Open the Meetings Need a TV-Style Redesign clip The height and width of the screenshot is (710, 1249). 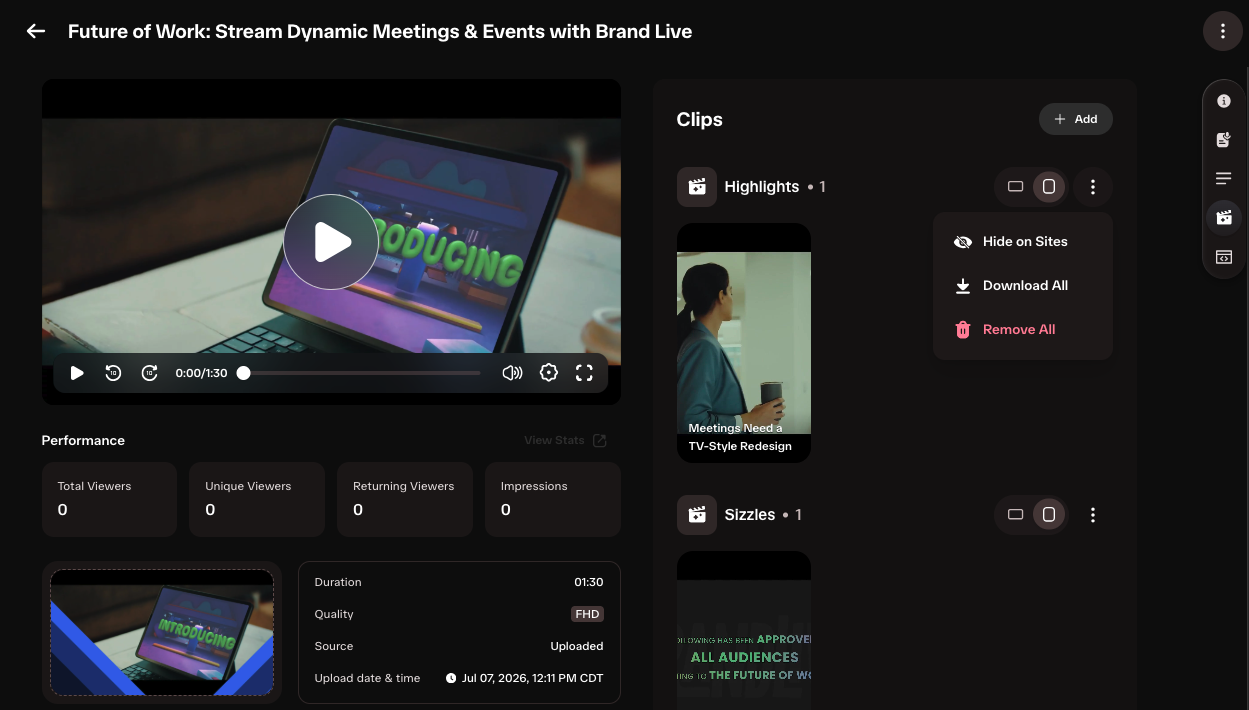coord(744,343)
